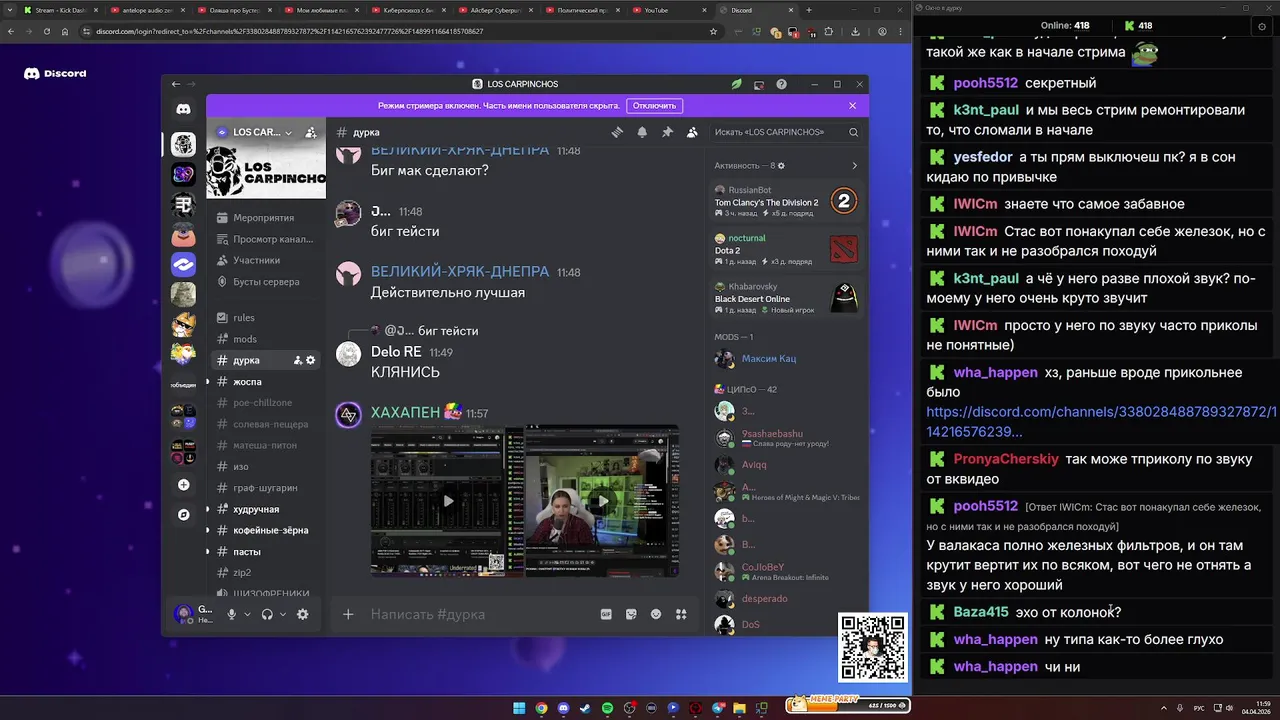Open user settings gear icon
The height and width of the screenshot is (720, 1280).
coord(303,614)
